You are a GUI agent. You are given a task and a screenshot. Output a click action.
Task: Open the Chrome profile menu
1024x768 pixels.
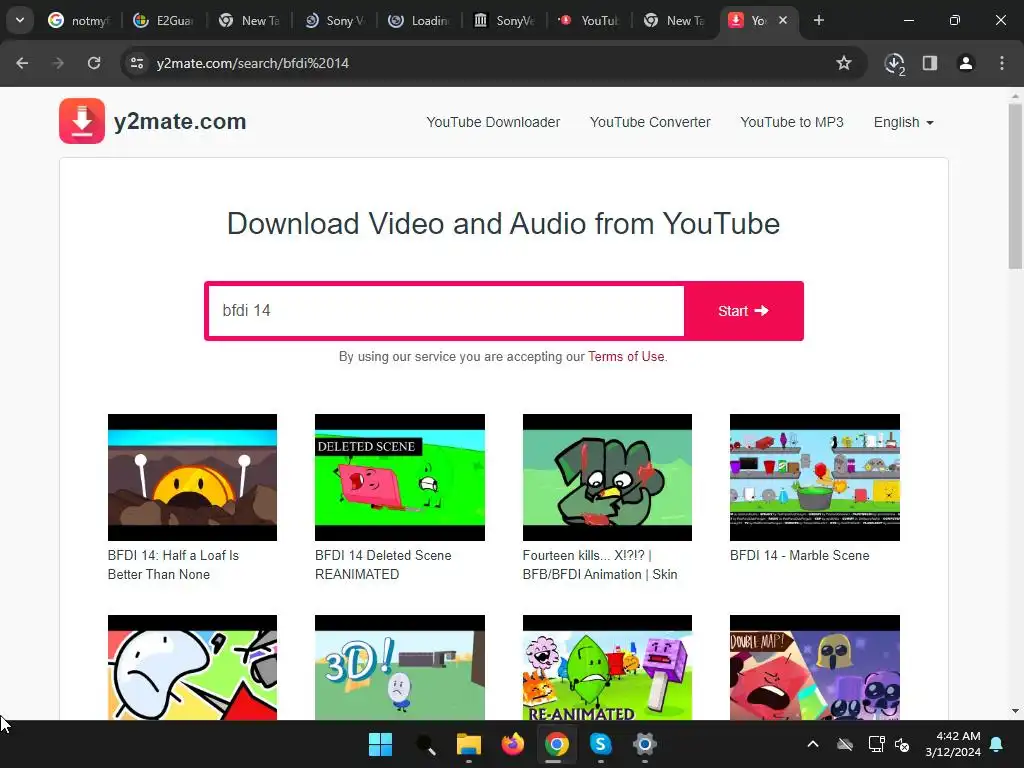[966, 63]
